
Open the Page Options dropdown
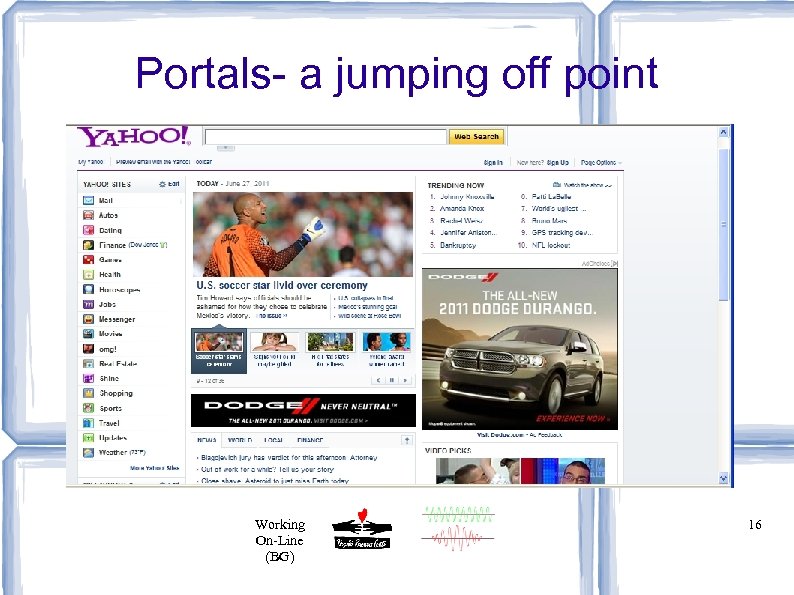(601, 163)
